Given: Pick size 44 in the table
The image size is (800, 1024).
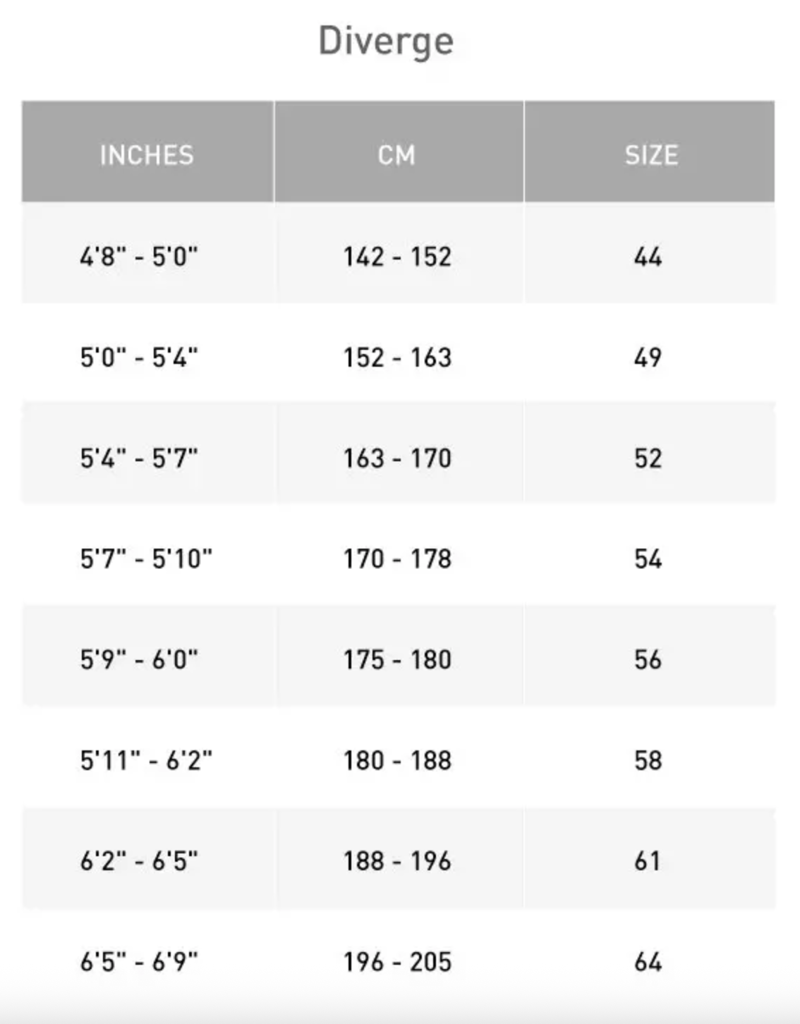Looking at the screenshot, I should 648,257.
